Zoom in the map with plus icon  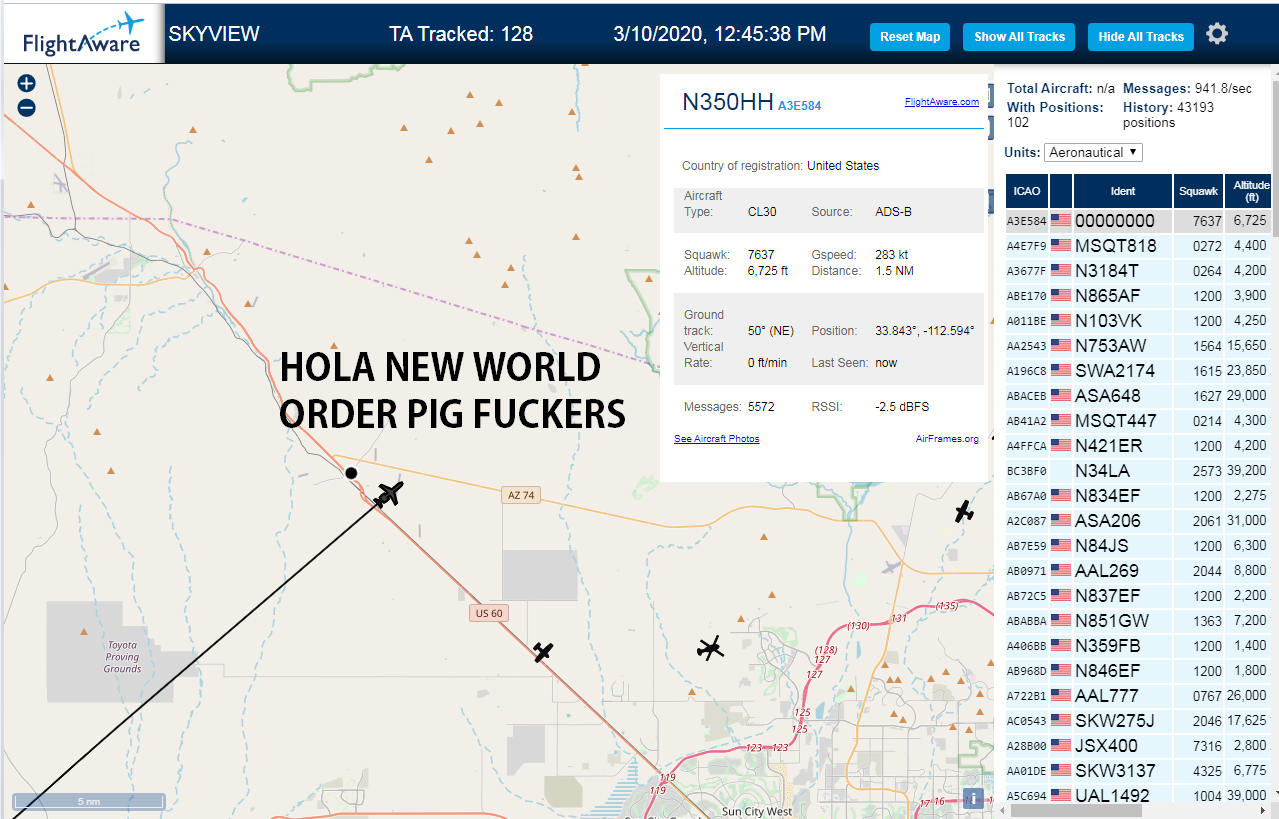26,84
